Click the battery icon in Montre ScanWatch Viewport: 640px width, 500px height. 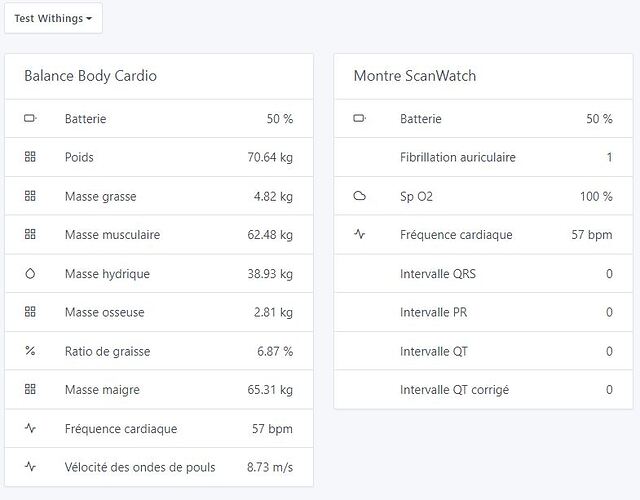[x=360, y=119]
